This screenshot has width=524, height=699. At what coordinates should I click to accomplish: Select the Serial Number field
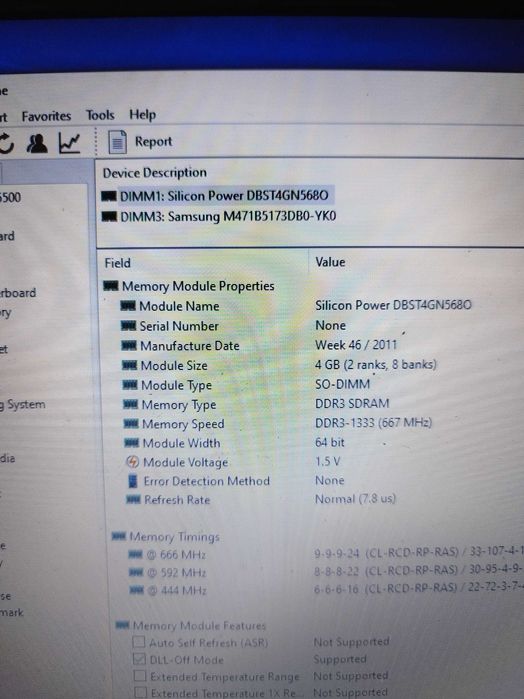(x=179, y=326)
